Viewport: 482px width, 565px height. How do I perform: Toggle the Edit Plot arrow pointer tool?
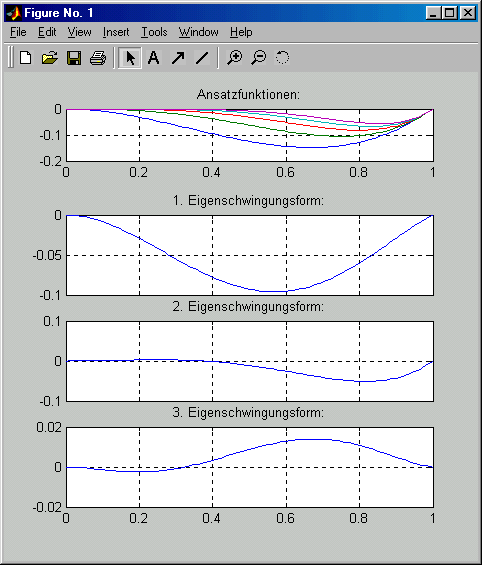click(130, 58)
